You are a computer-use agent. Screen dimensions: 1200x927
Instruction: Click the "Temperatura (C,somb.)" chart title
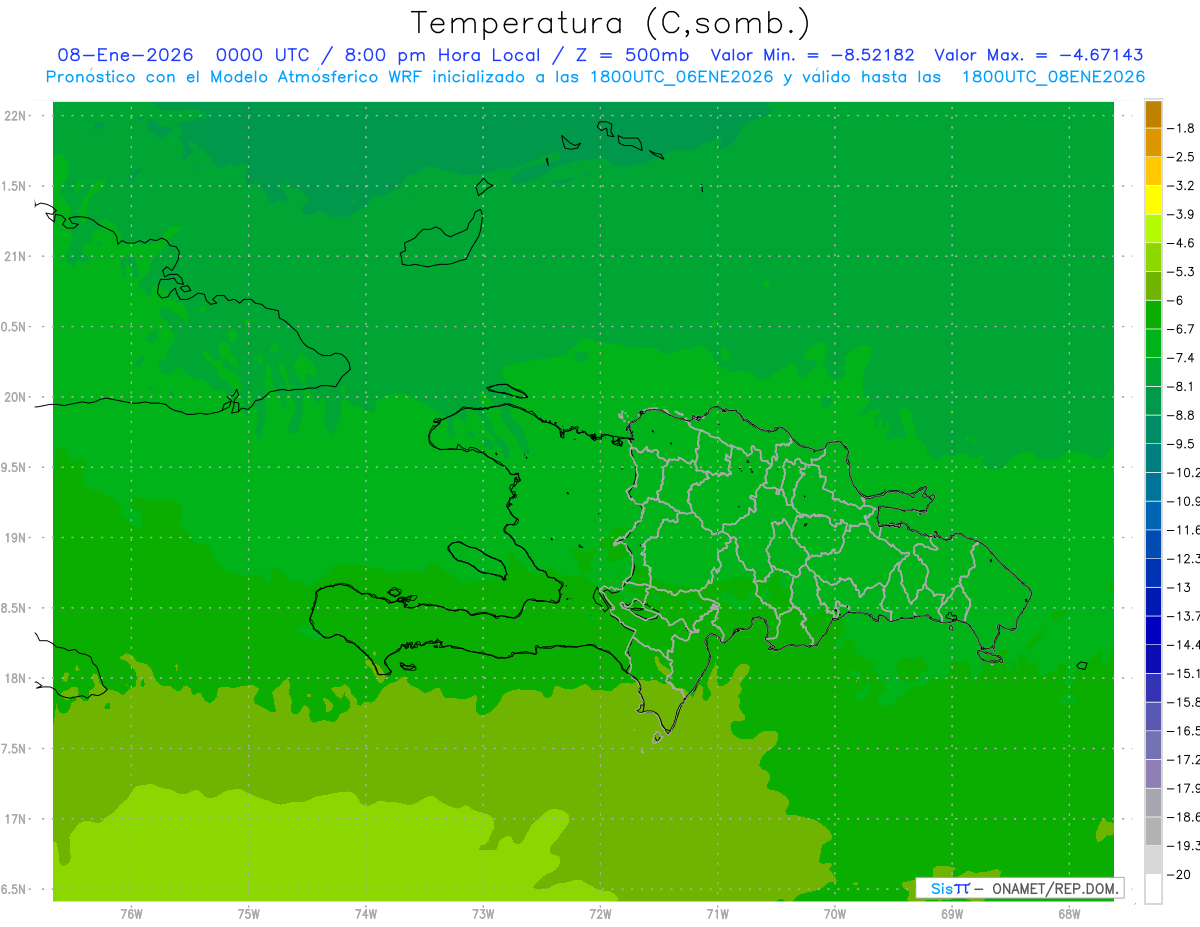[x=611, y=22]
